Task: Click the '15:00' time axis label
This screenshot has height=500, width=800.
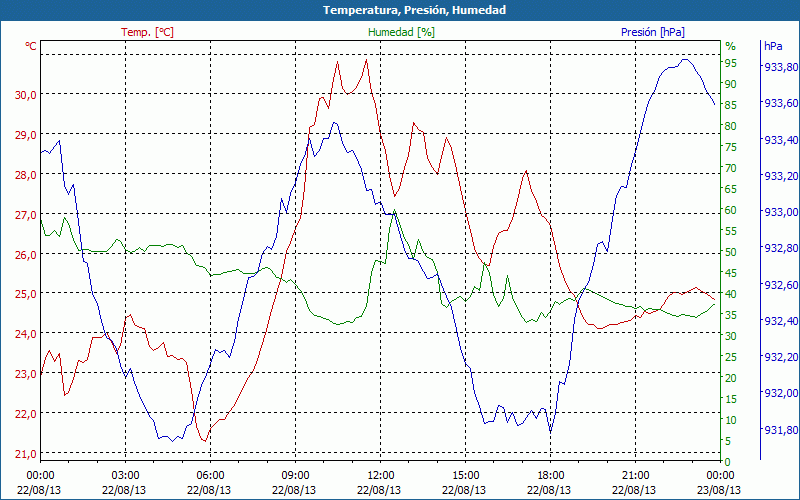Action: coord(465,476)
